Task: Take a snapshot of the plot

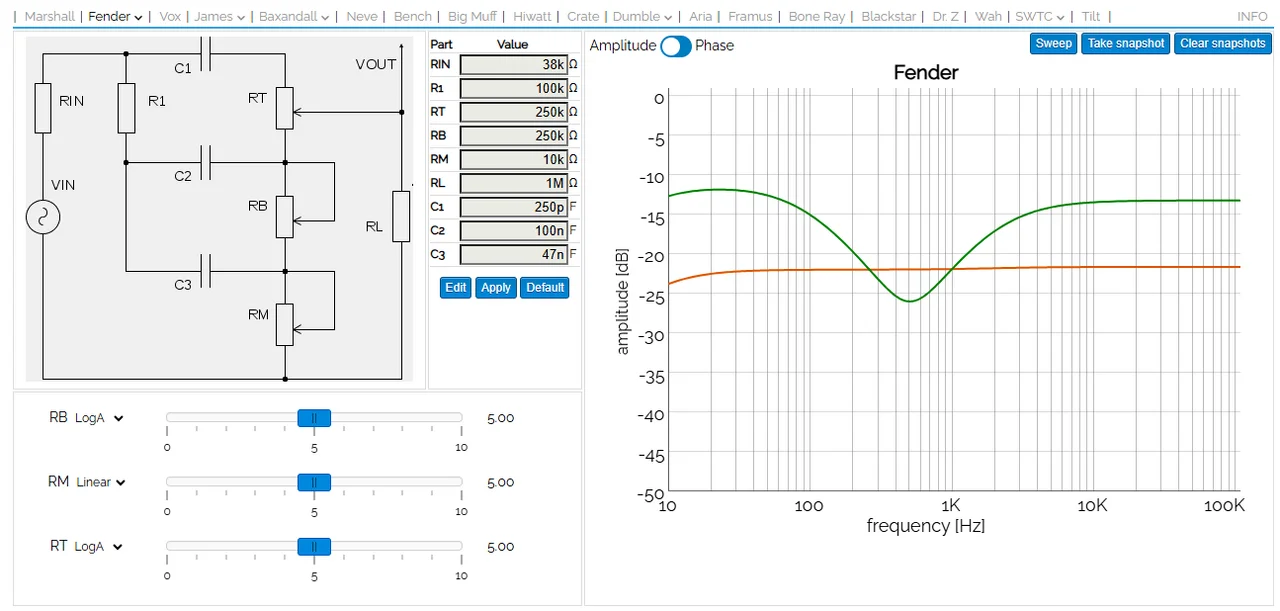Action: pos(1125,44)
